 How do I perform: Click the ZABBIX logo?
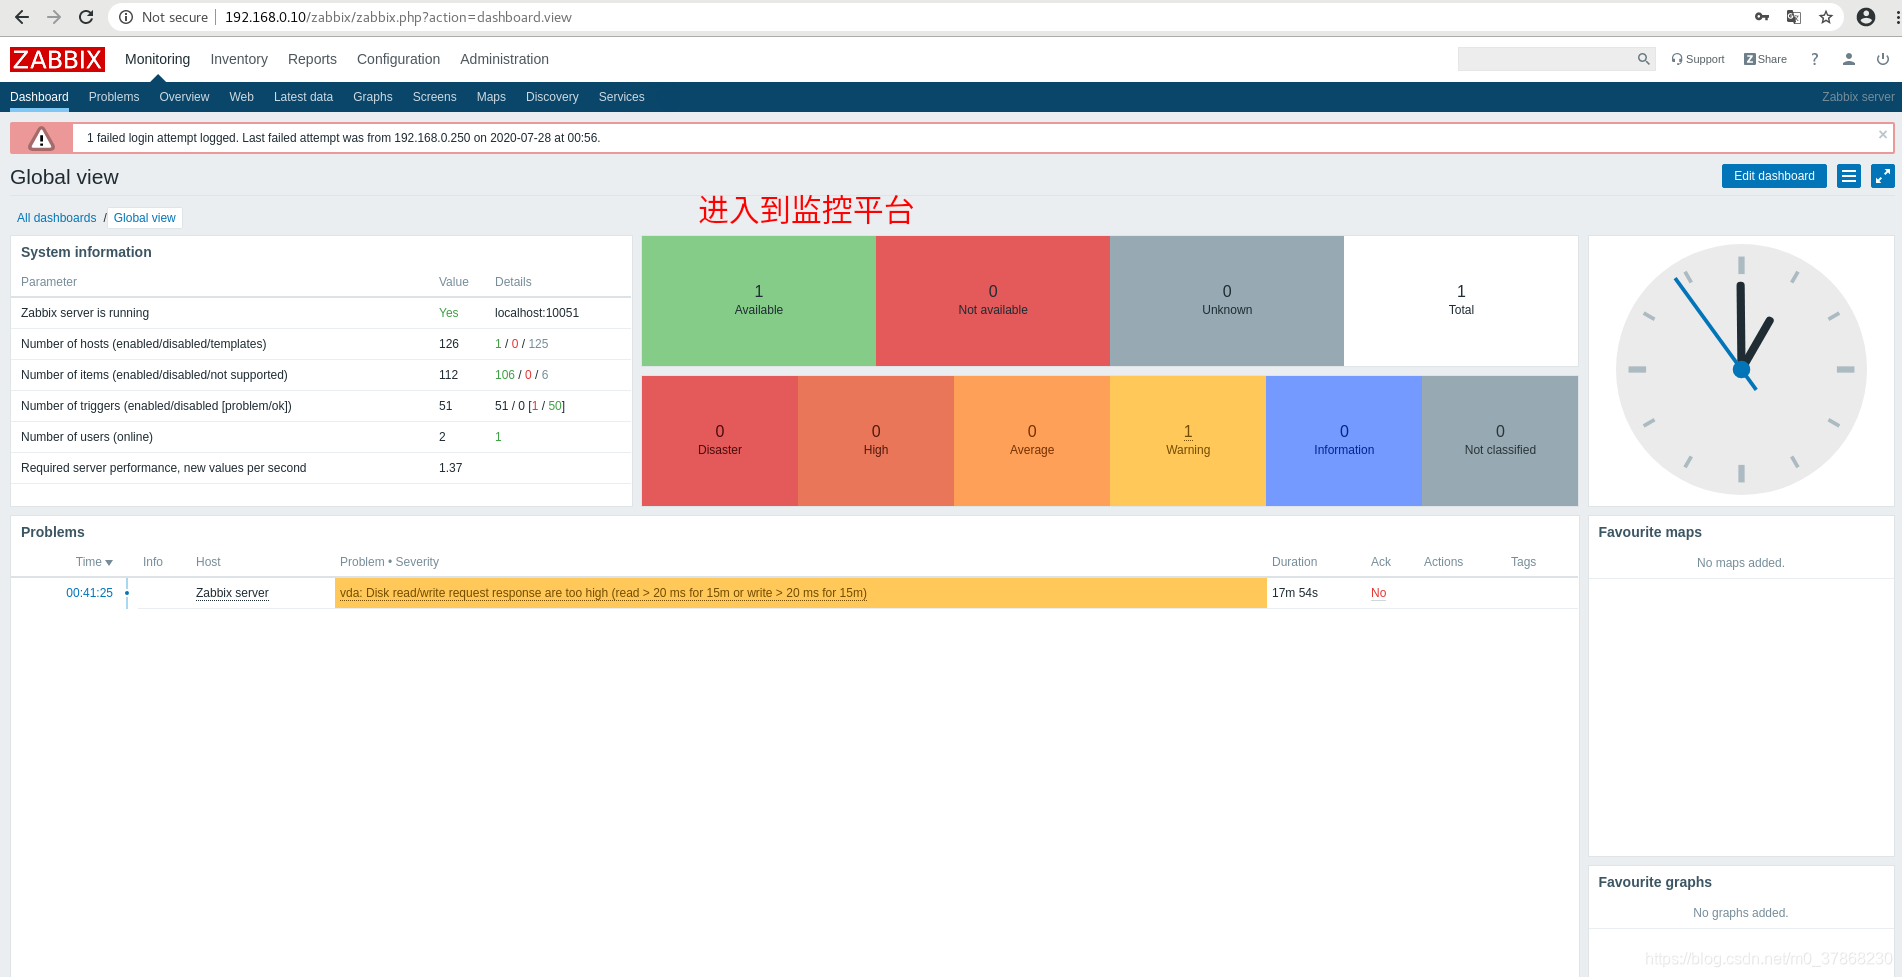pyautogui.click(x=57, y=60)
